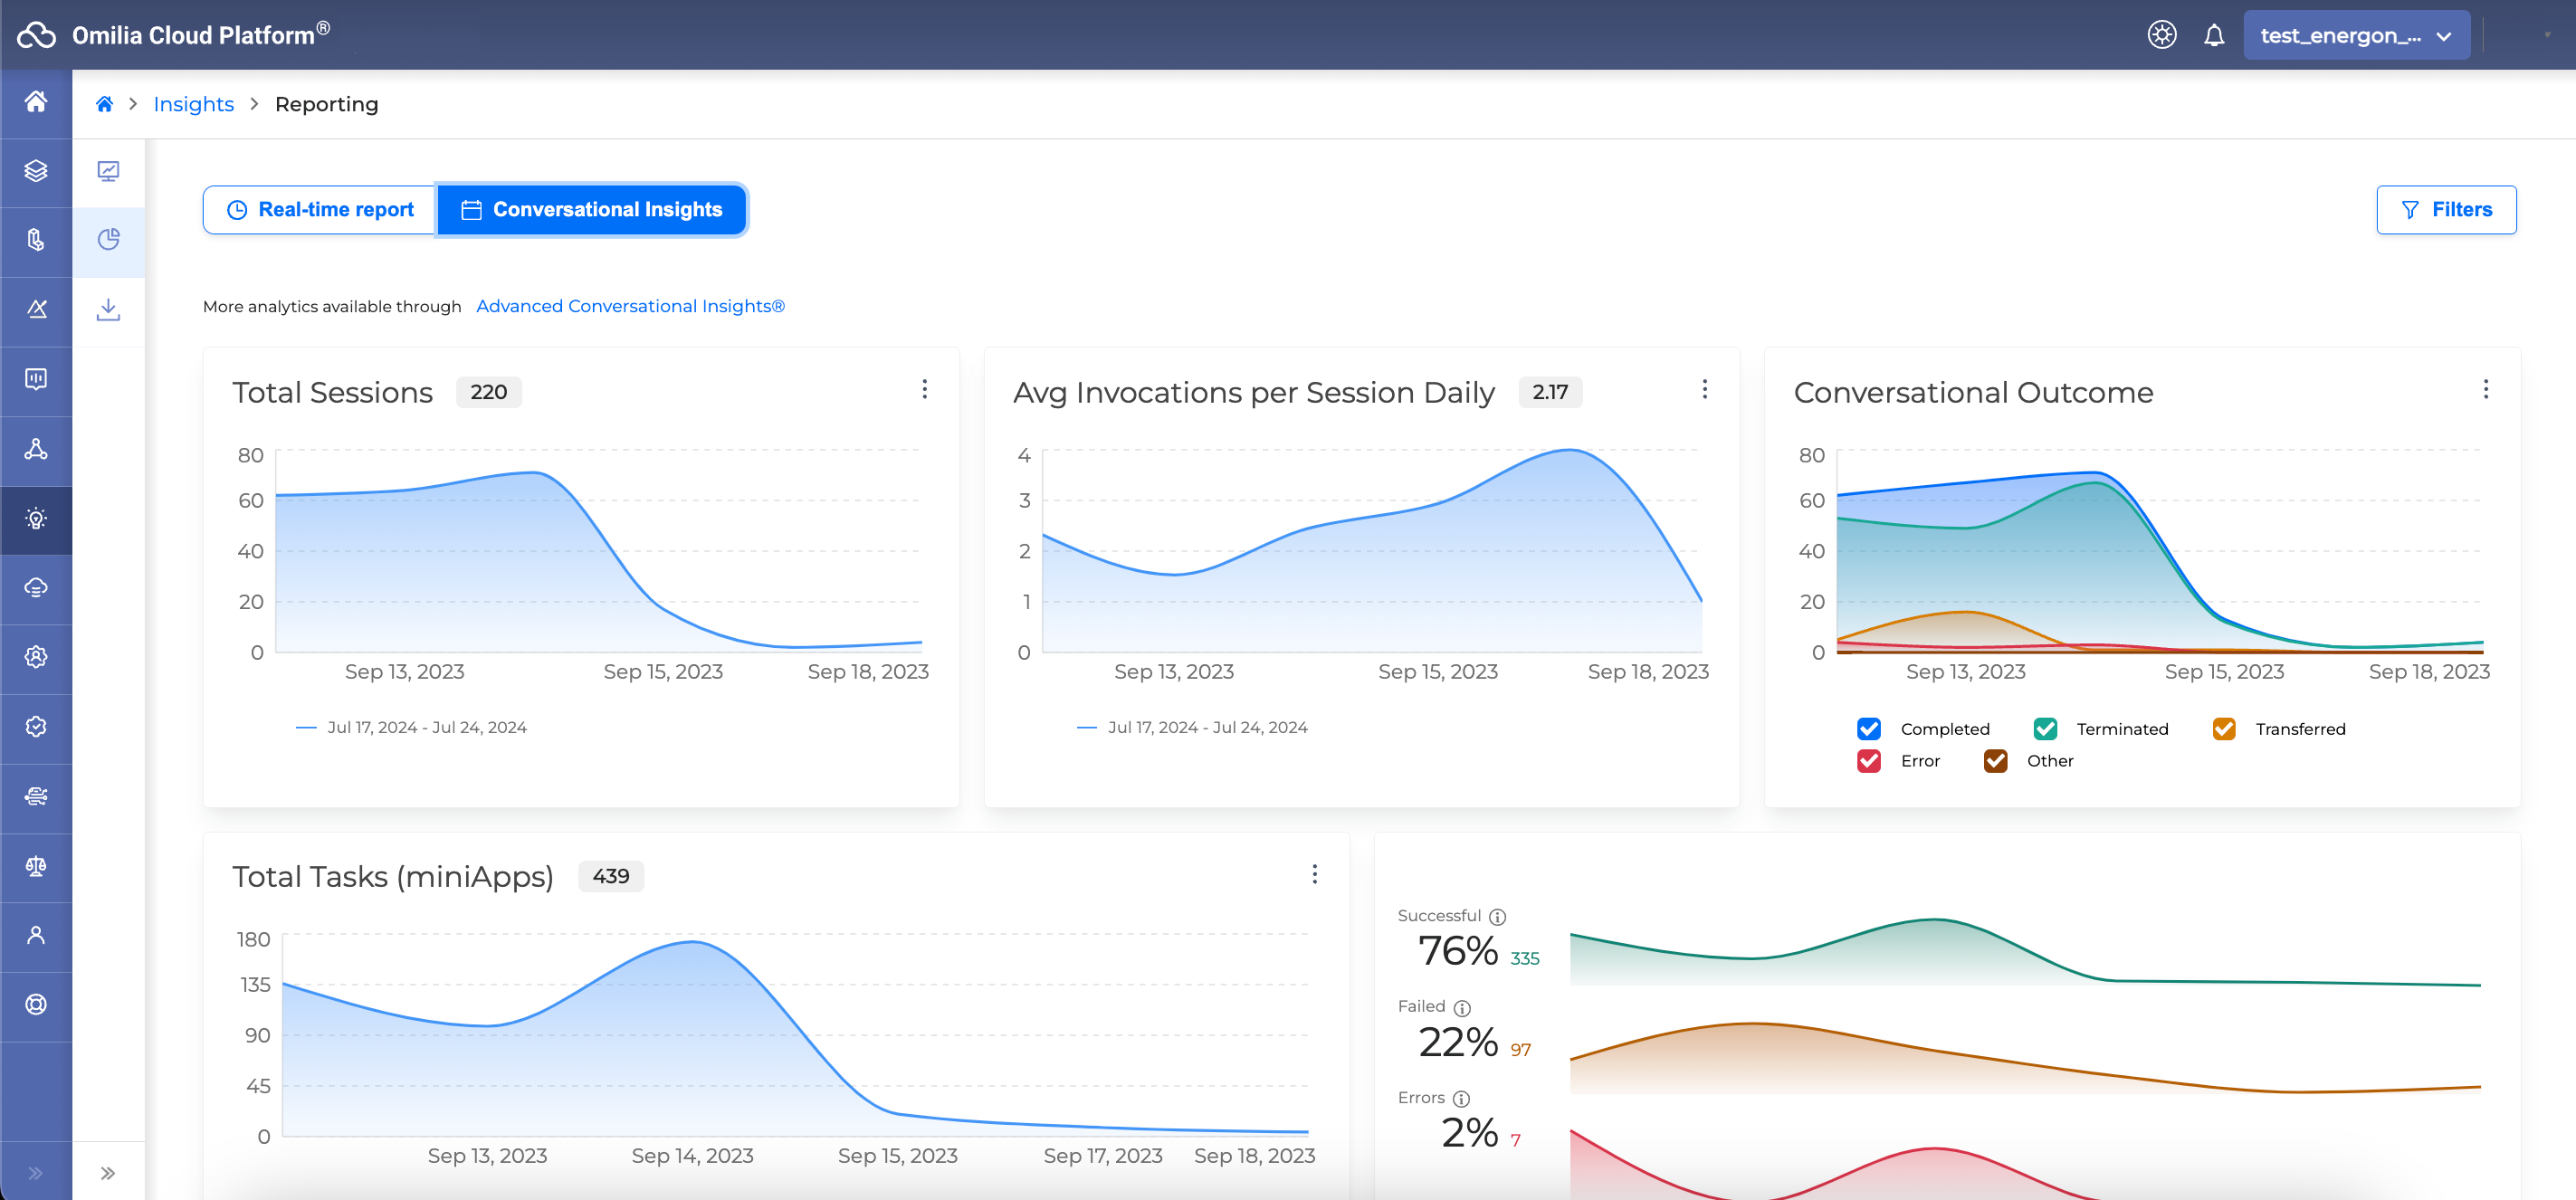Click the layers stack icon in sidebar
The image size is (2576, 1200).
[36, 171]
